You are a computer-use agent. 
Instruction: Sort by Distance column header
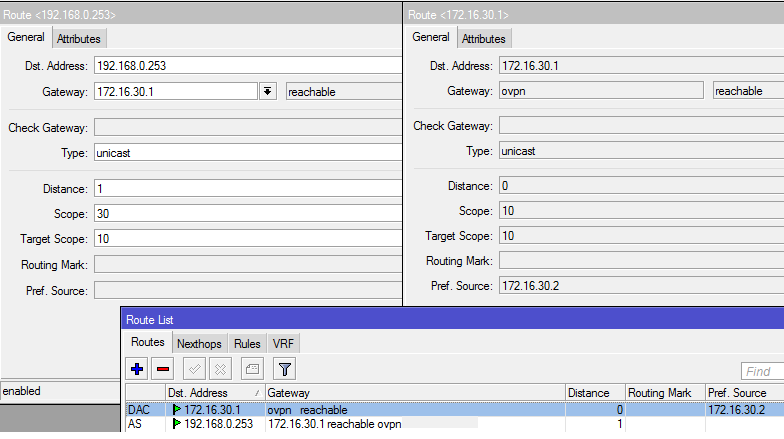tap(595, 393)
